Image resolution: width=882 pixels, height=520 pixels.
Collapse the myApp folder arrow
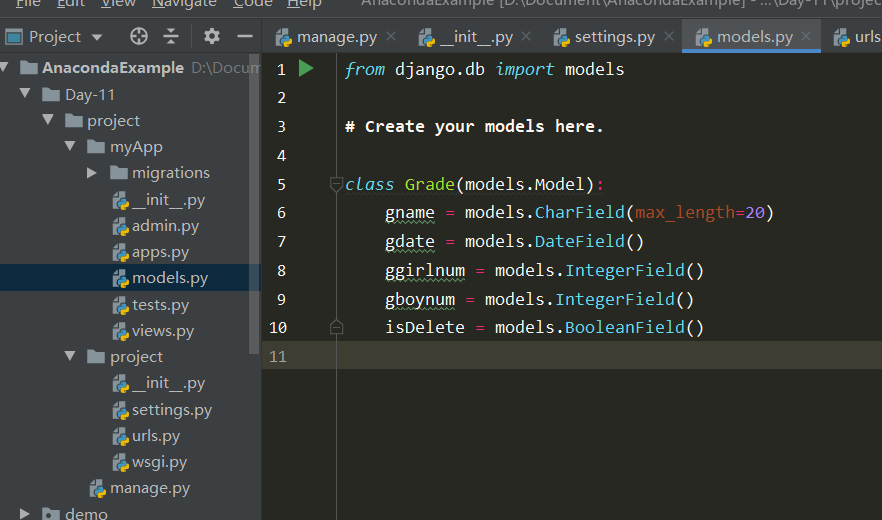pyautogui.click(x=70, y=146)
